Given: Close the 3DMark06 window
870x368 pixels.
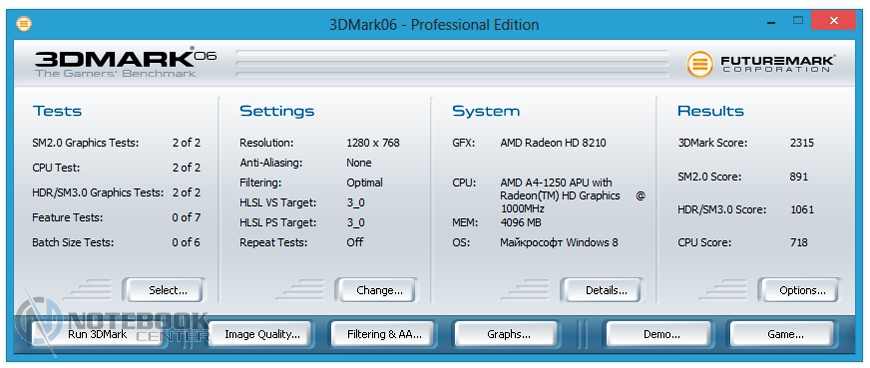Looking at the screenshot, I should [x=833, y=21].
